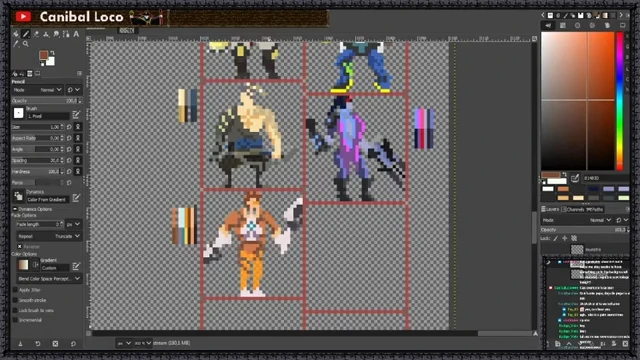
Task: Edit the Custom gradient
Action: 76,267
